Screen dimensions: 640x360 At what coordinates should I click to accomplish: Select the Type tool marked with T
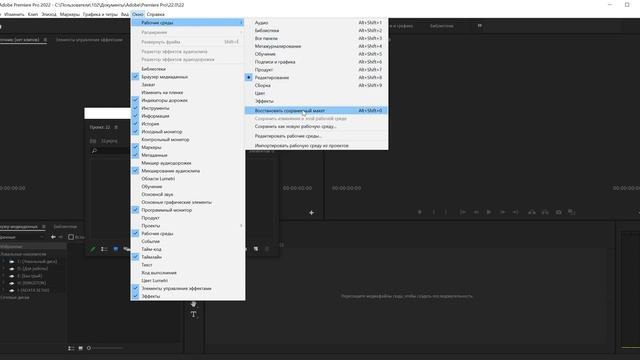[193, 314]
